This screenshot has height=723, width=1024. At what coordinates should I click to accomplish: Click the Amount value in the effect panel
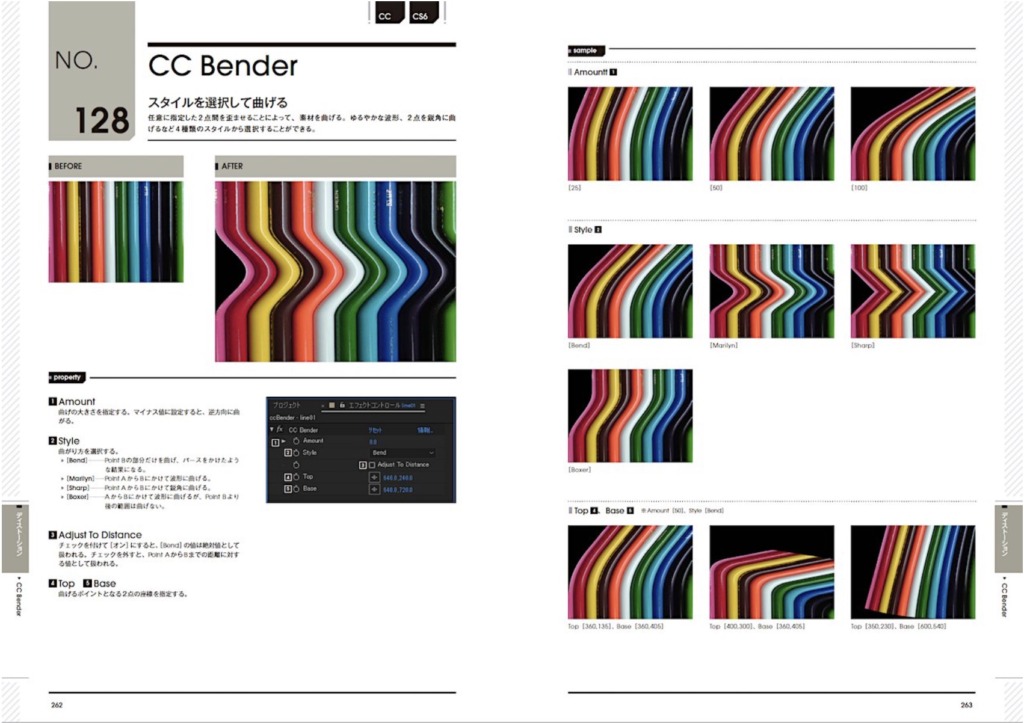coord(373,442)
